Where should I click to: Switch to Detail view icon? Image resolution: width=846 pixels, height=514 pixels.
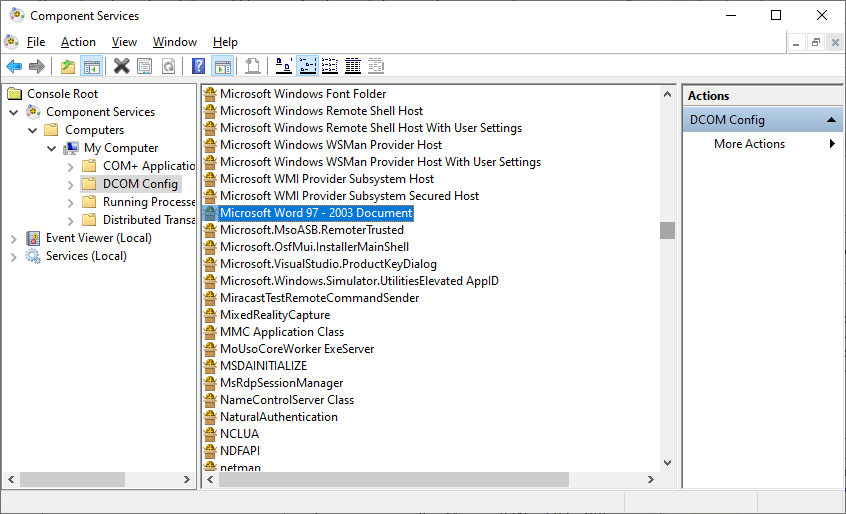click(353, 66)
